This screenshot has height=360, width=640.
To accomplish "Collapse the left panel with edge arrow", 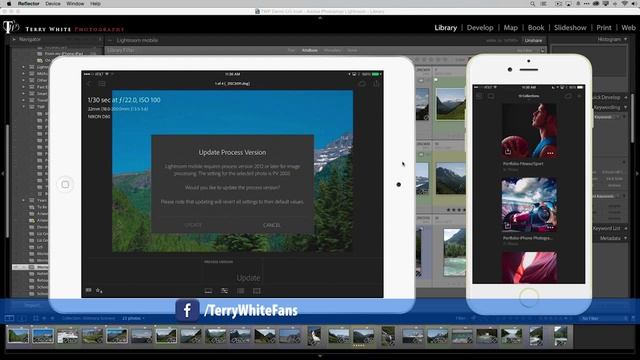I will 2,173.
